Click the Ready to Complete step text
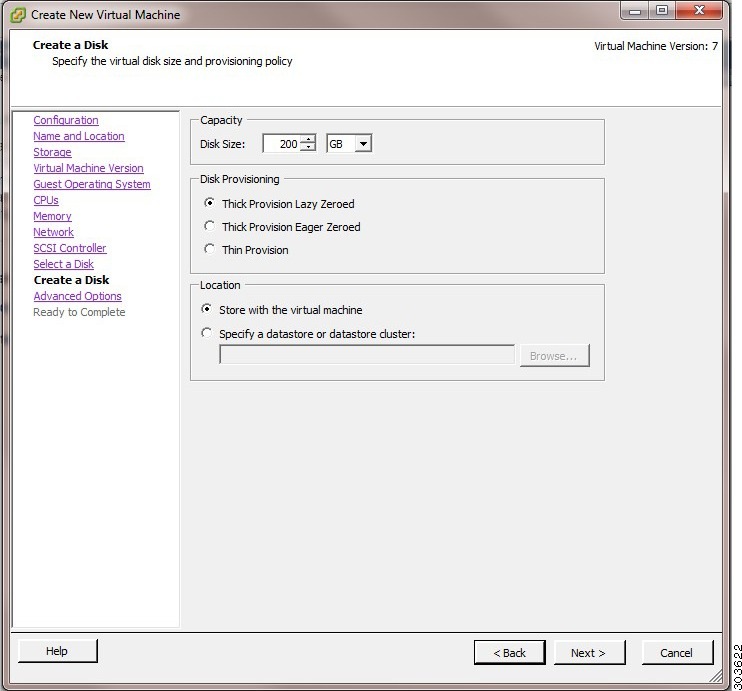742x691 pixels. (x=79, y=312)
